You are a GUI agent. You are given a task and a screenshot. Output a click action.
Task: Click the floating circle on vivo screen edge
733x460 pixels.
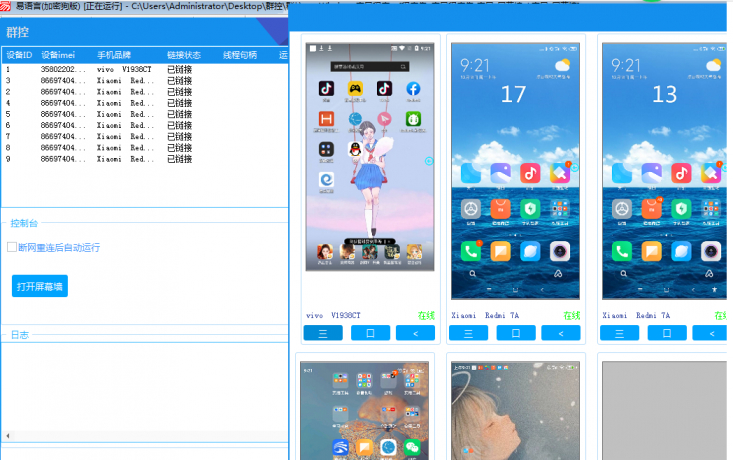[x=429, y=161]
